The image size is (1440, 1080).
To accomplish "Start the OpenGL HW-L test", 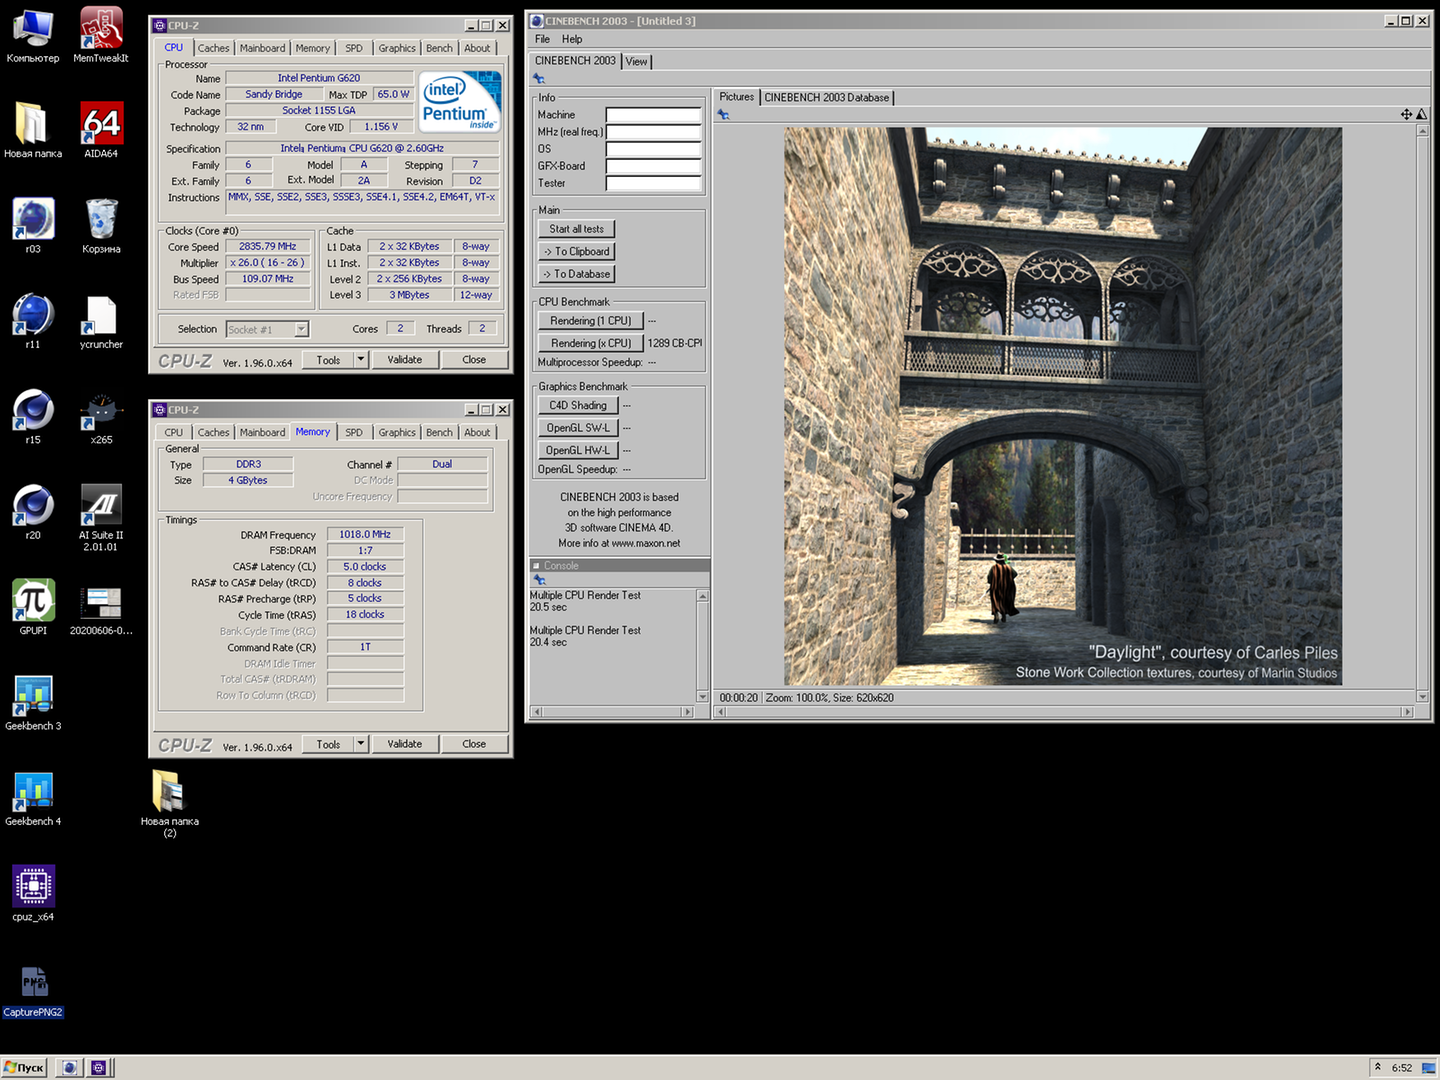I will point(578,451).
